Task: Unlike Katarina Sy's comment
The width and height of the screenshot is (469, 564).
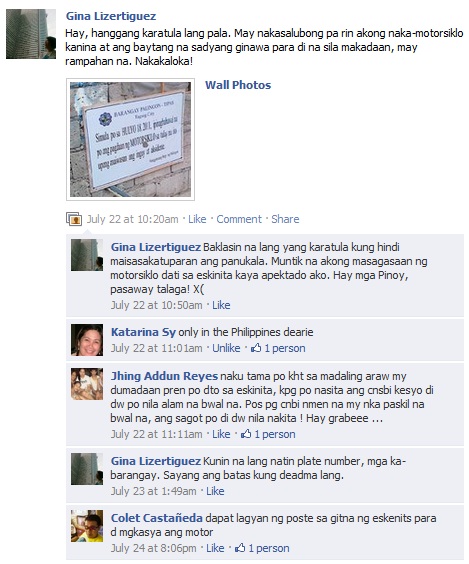Action: pyautogui.click(x=226, y=348)
